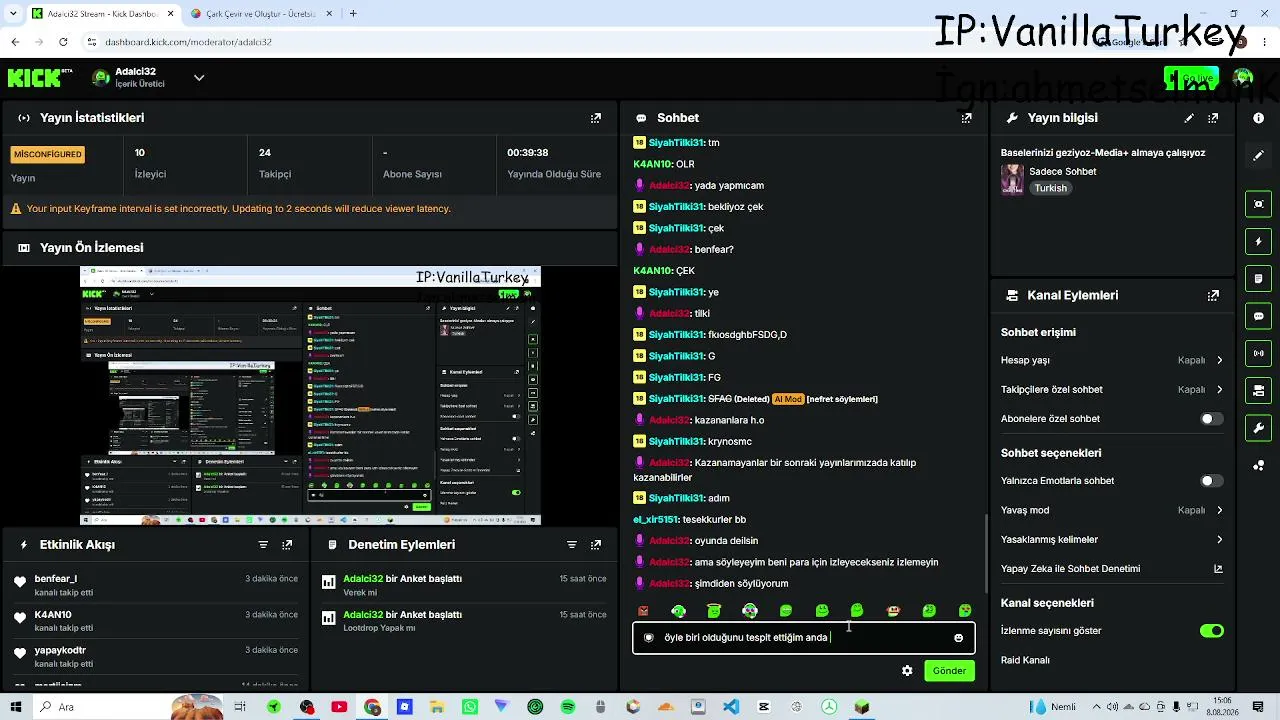The width and height of the screenshot is (1280, 720).
Task: Disable İzlenme sayısını göster switch
Action: click(1211, 631)
